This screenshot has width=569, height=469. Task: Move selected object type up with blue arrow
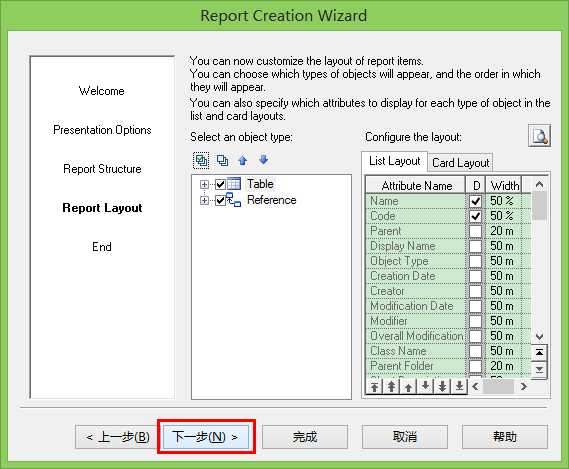tap(243, 160)
